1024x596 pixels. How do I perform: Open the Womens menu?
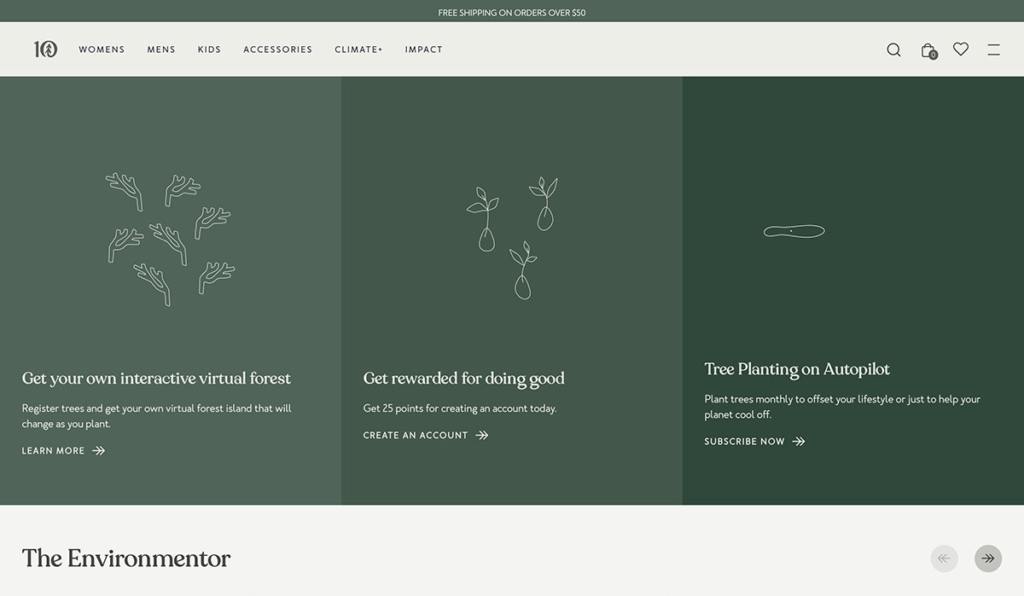click(102, 49)
